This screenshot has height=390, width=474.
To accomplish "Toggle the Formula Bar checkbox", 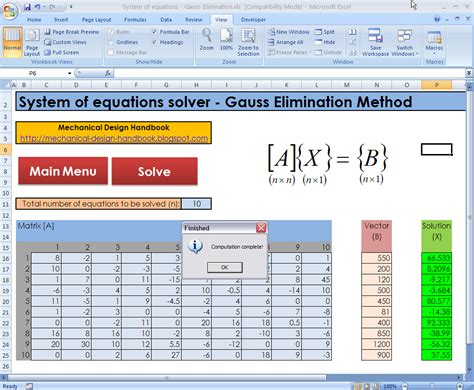I will [x=154, y=32].
